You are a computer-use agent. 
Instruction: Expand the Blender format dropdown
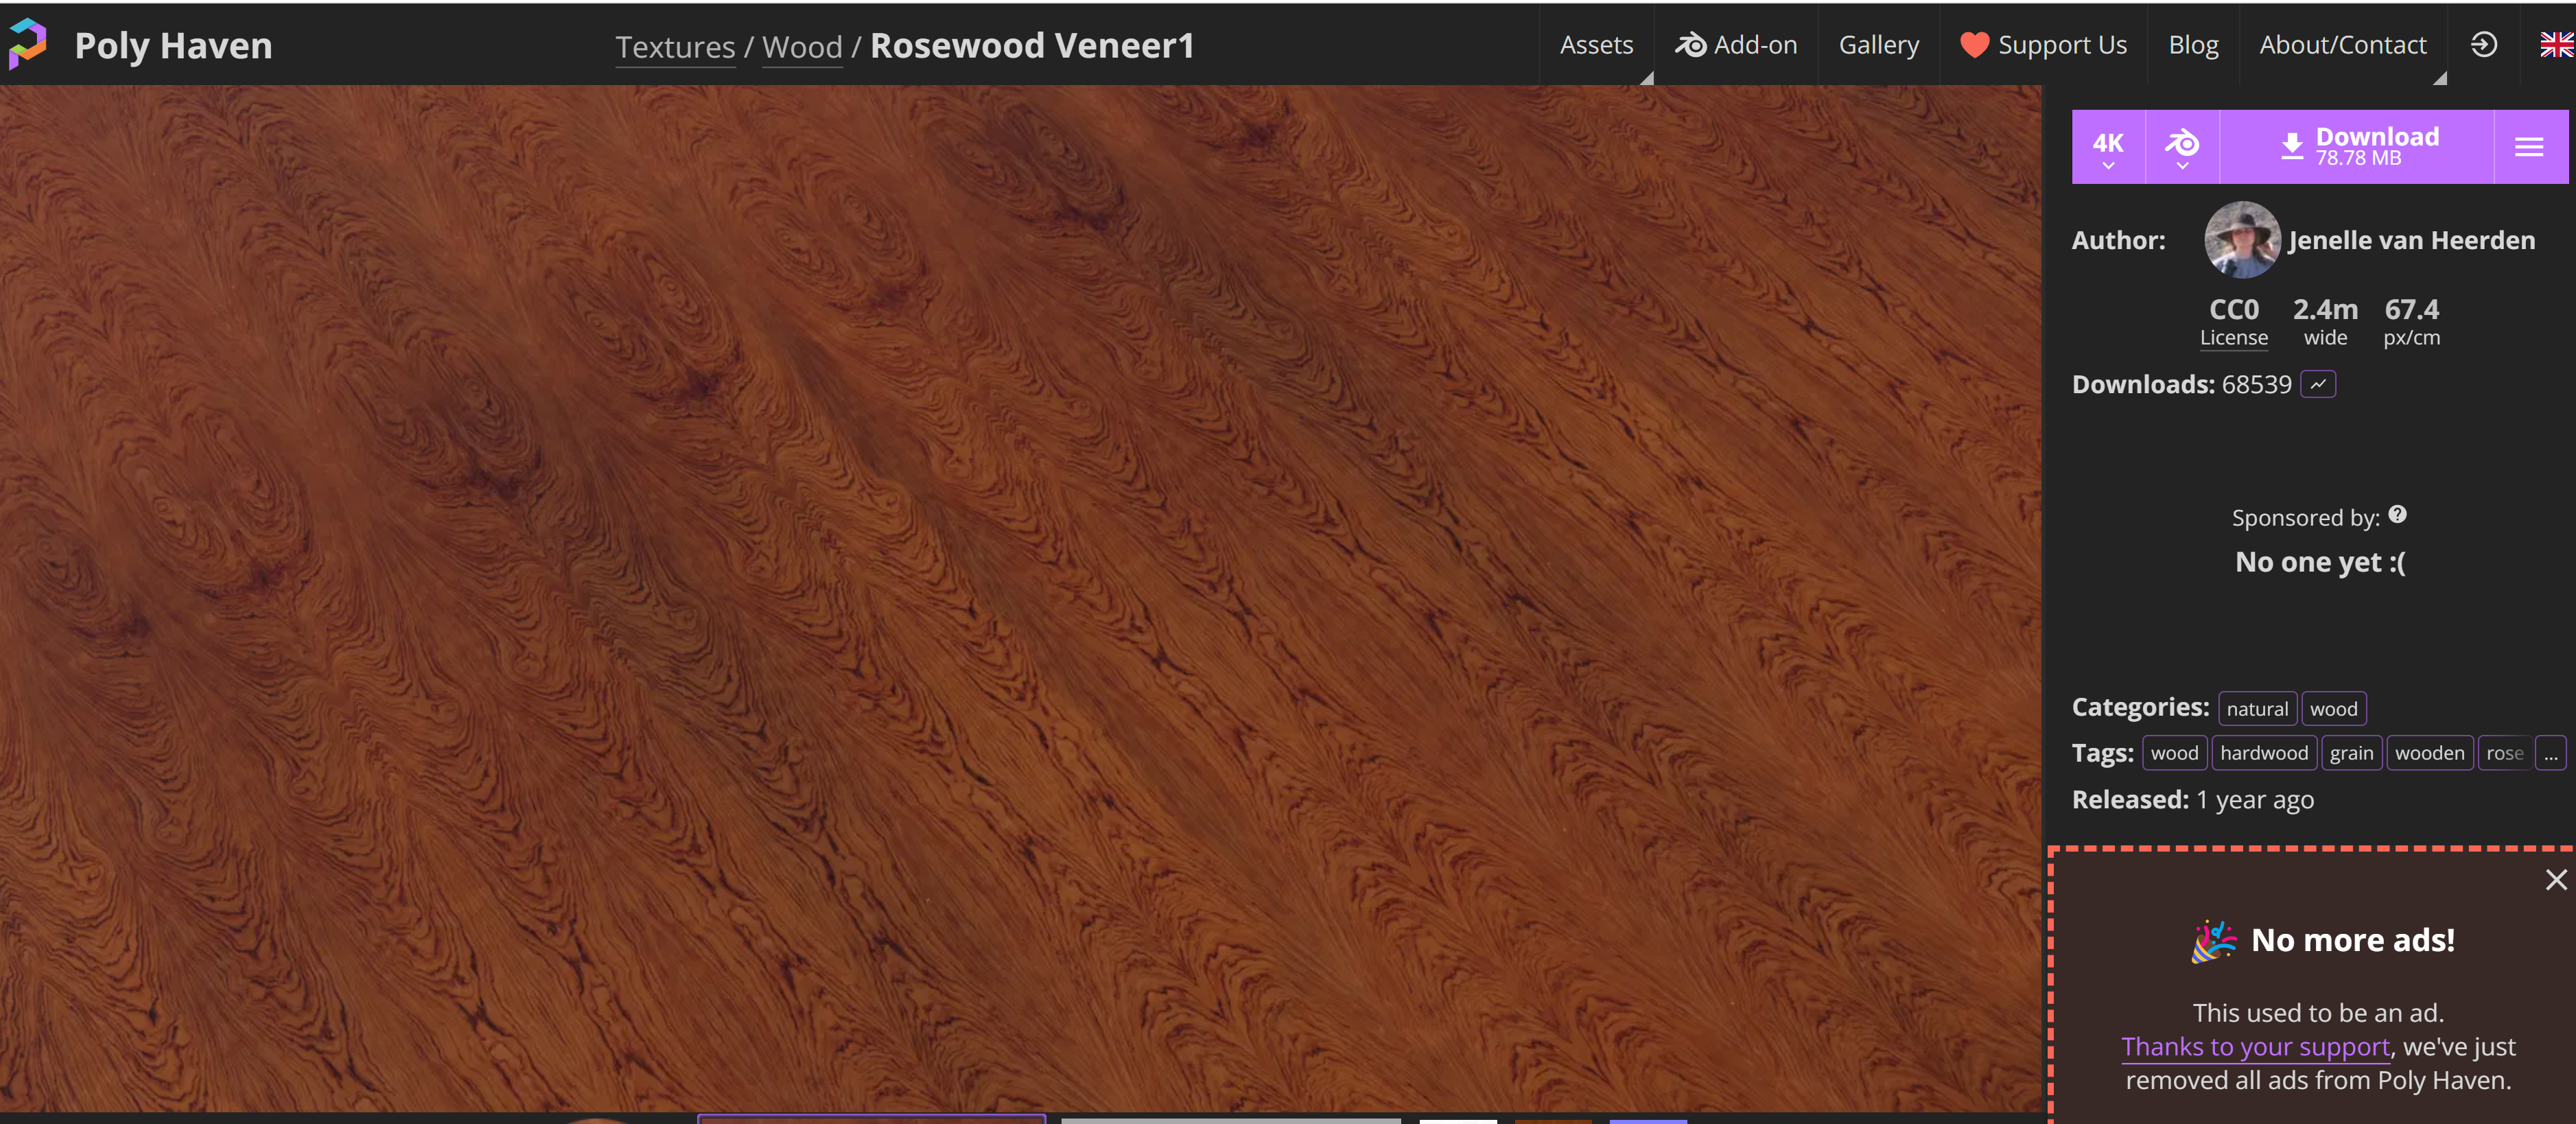click(2182, 147)
